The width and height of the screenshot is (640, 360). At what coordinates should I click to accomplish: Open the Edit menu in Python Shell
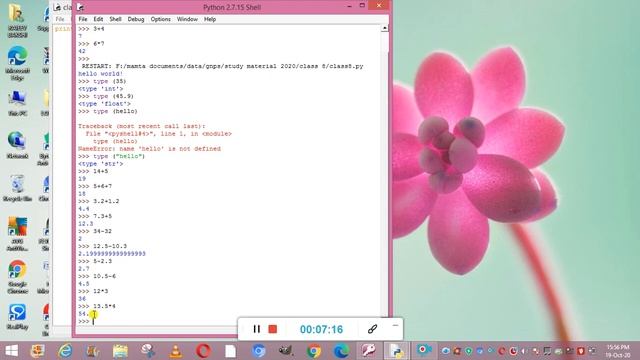click(98, 19)
